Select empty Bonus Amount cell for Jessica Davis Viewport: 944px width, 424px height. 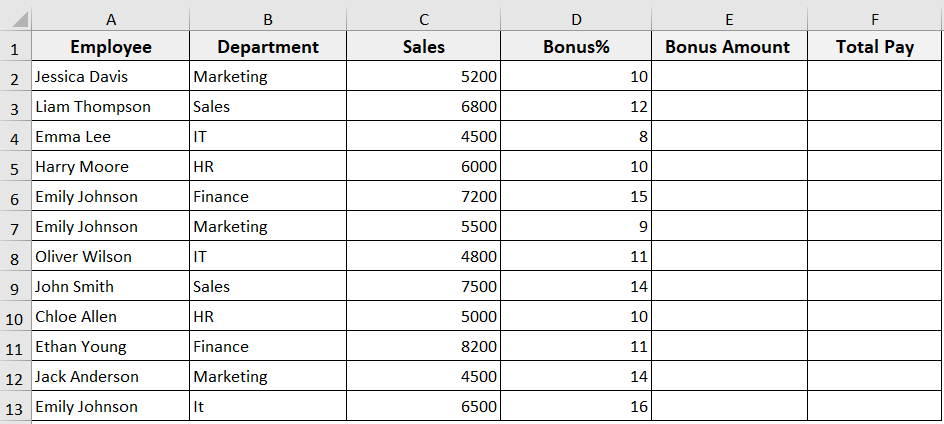728,77
